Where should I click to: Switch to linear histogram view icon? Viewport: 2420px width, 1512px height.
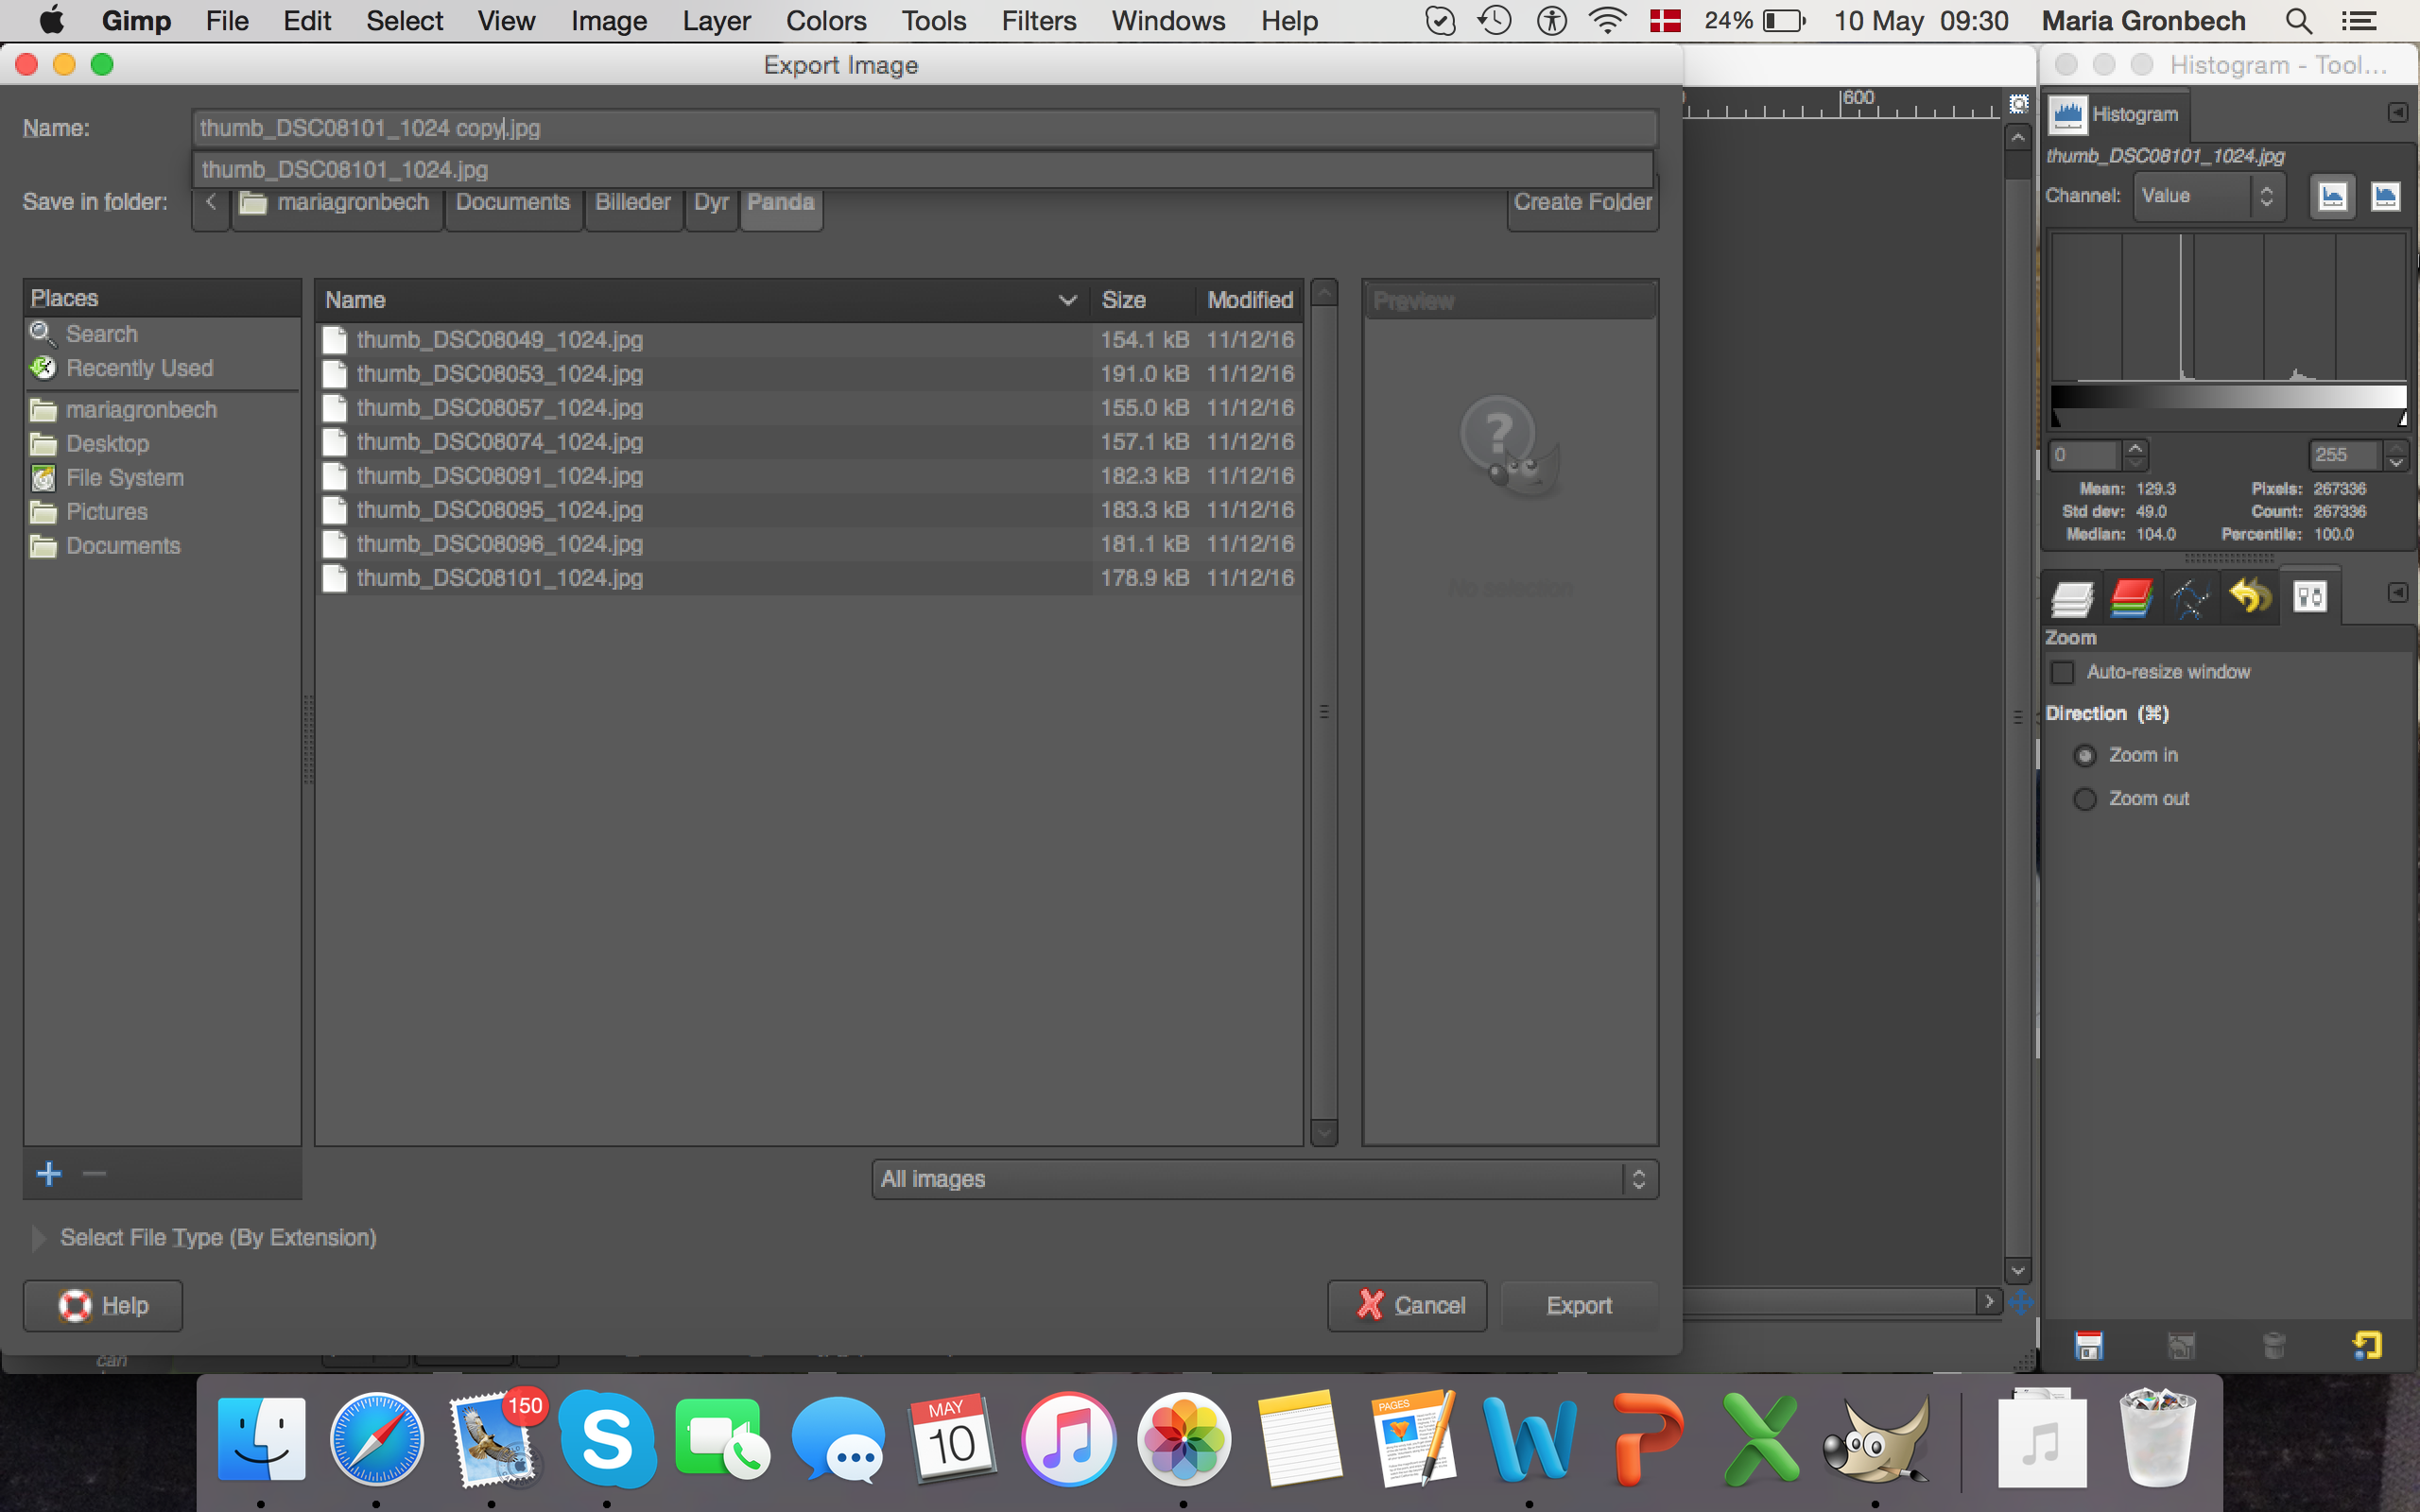point(2332,196)
